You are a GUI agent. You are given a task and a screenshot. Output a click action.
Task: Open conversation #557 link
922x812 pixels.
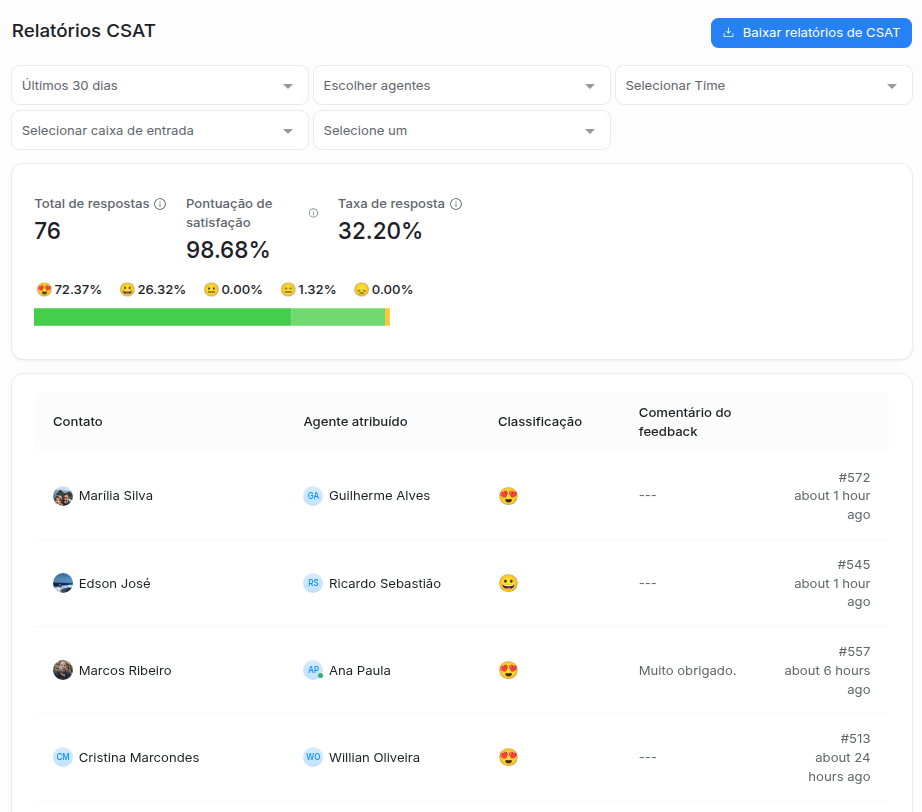click(854, 652)
